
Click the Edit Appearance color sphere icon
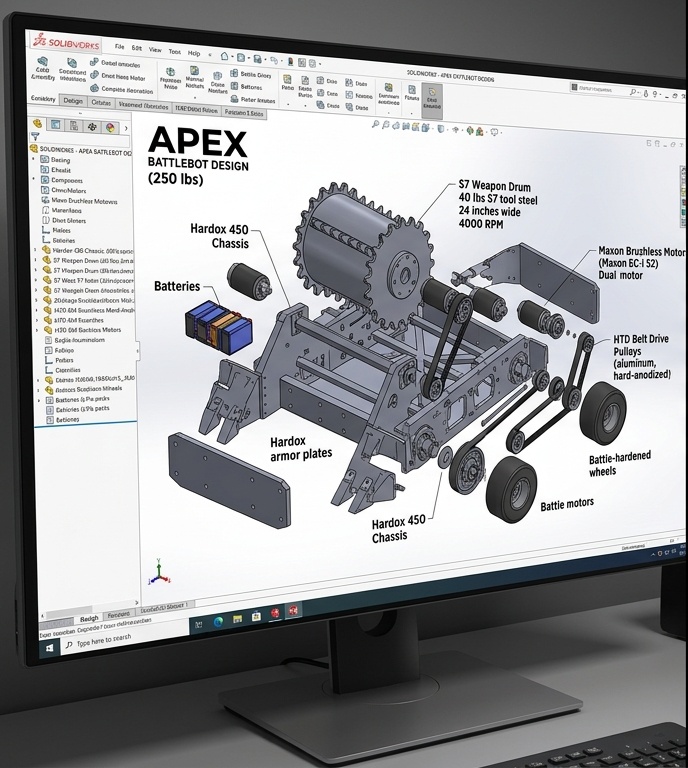click(470, 131)
